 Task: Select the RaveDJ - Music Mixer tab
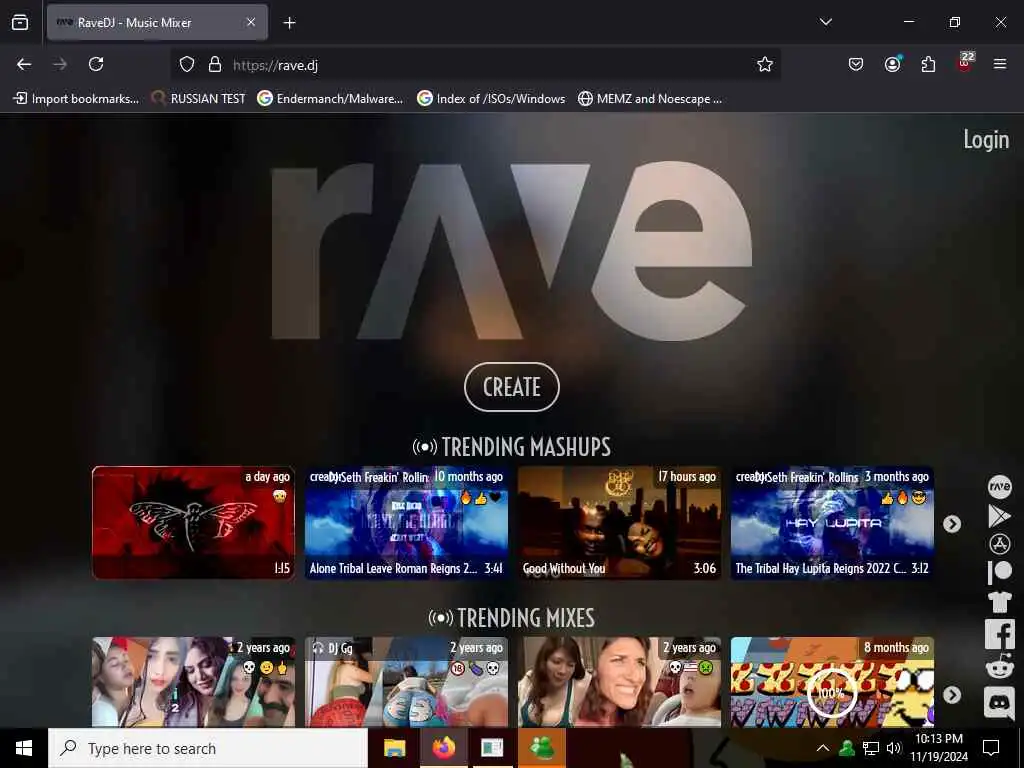tap(157, 22)
